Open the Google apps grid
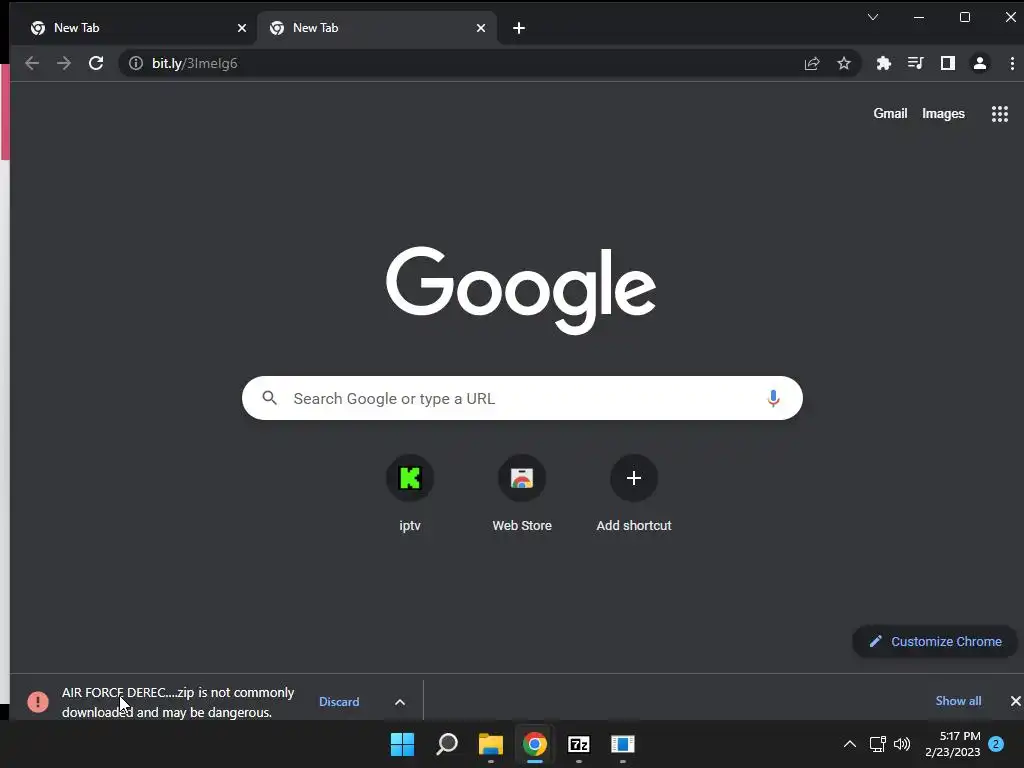1024x768 pixels. pos(1000,114)
